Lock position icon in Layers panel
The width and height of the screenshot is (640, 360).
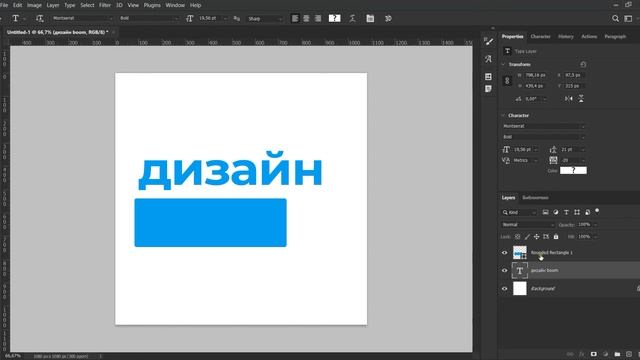(536, 237)
